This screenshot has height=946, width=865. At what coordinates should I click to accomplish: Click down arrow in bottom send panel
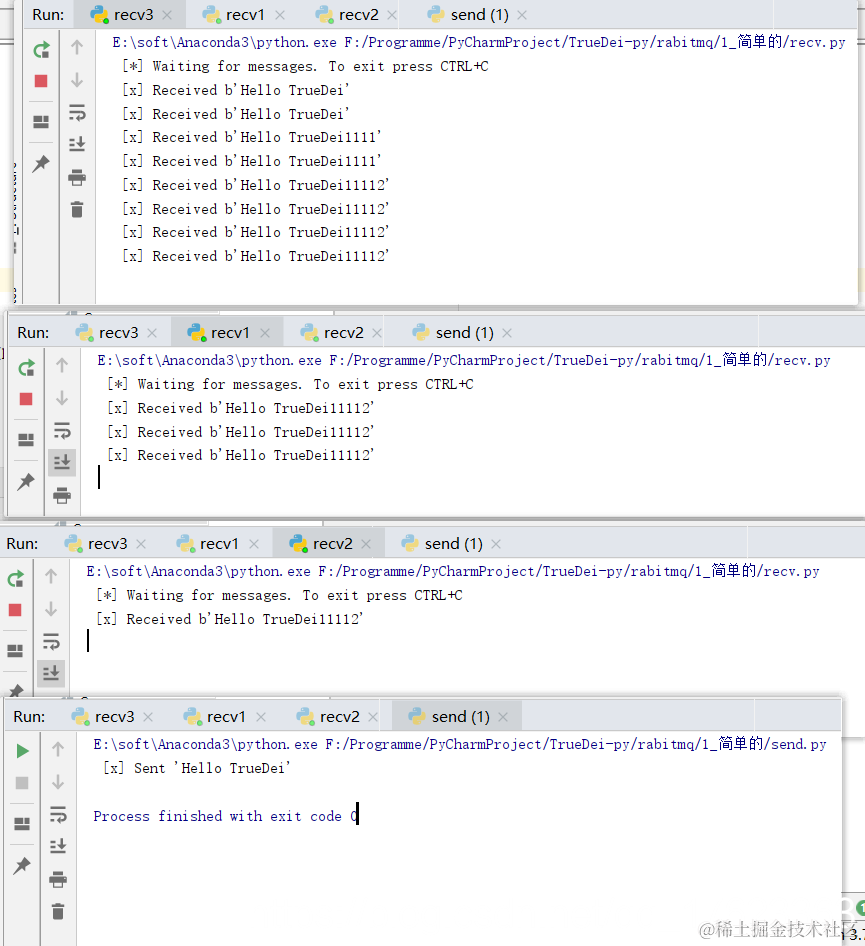pos(58,782)
